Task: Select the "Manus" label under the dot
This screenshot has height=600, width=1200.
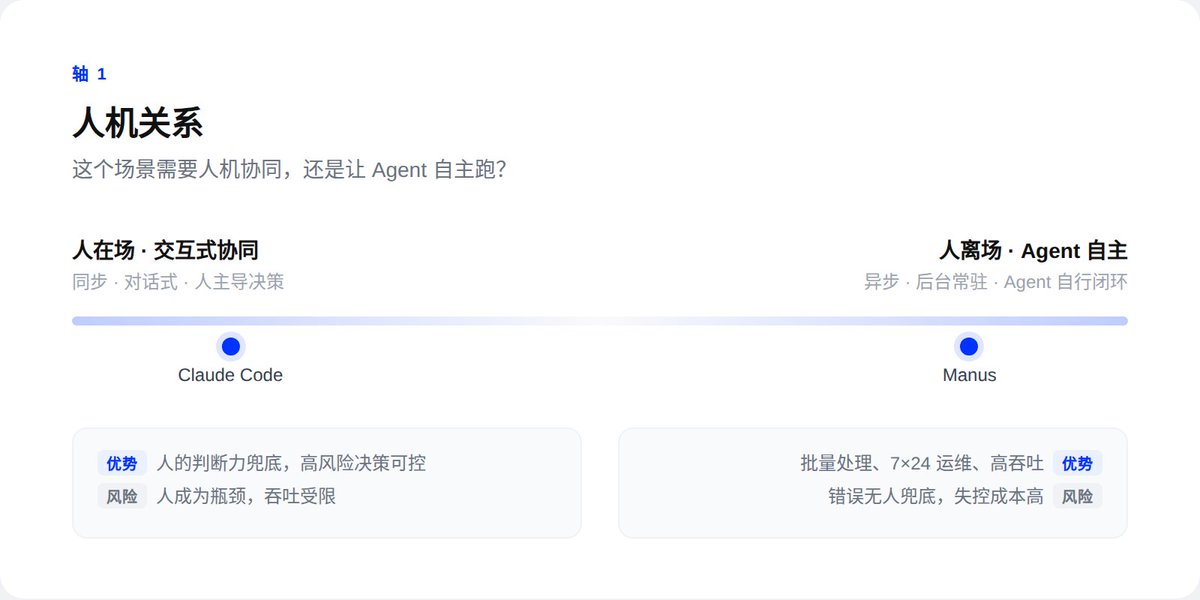Action: pos(969,375)
